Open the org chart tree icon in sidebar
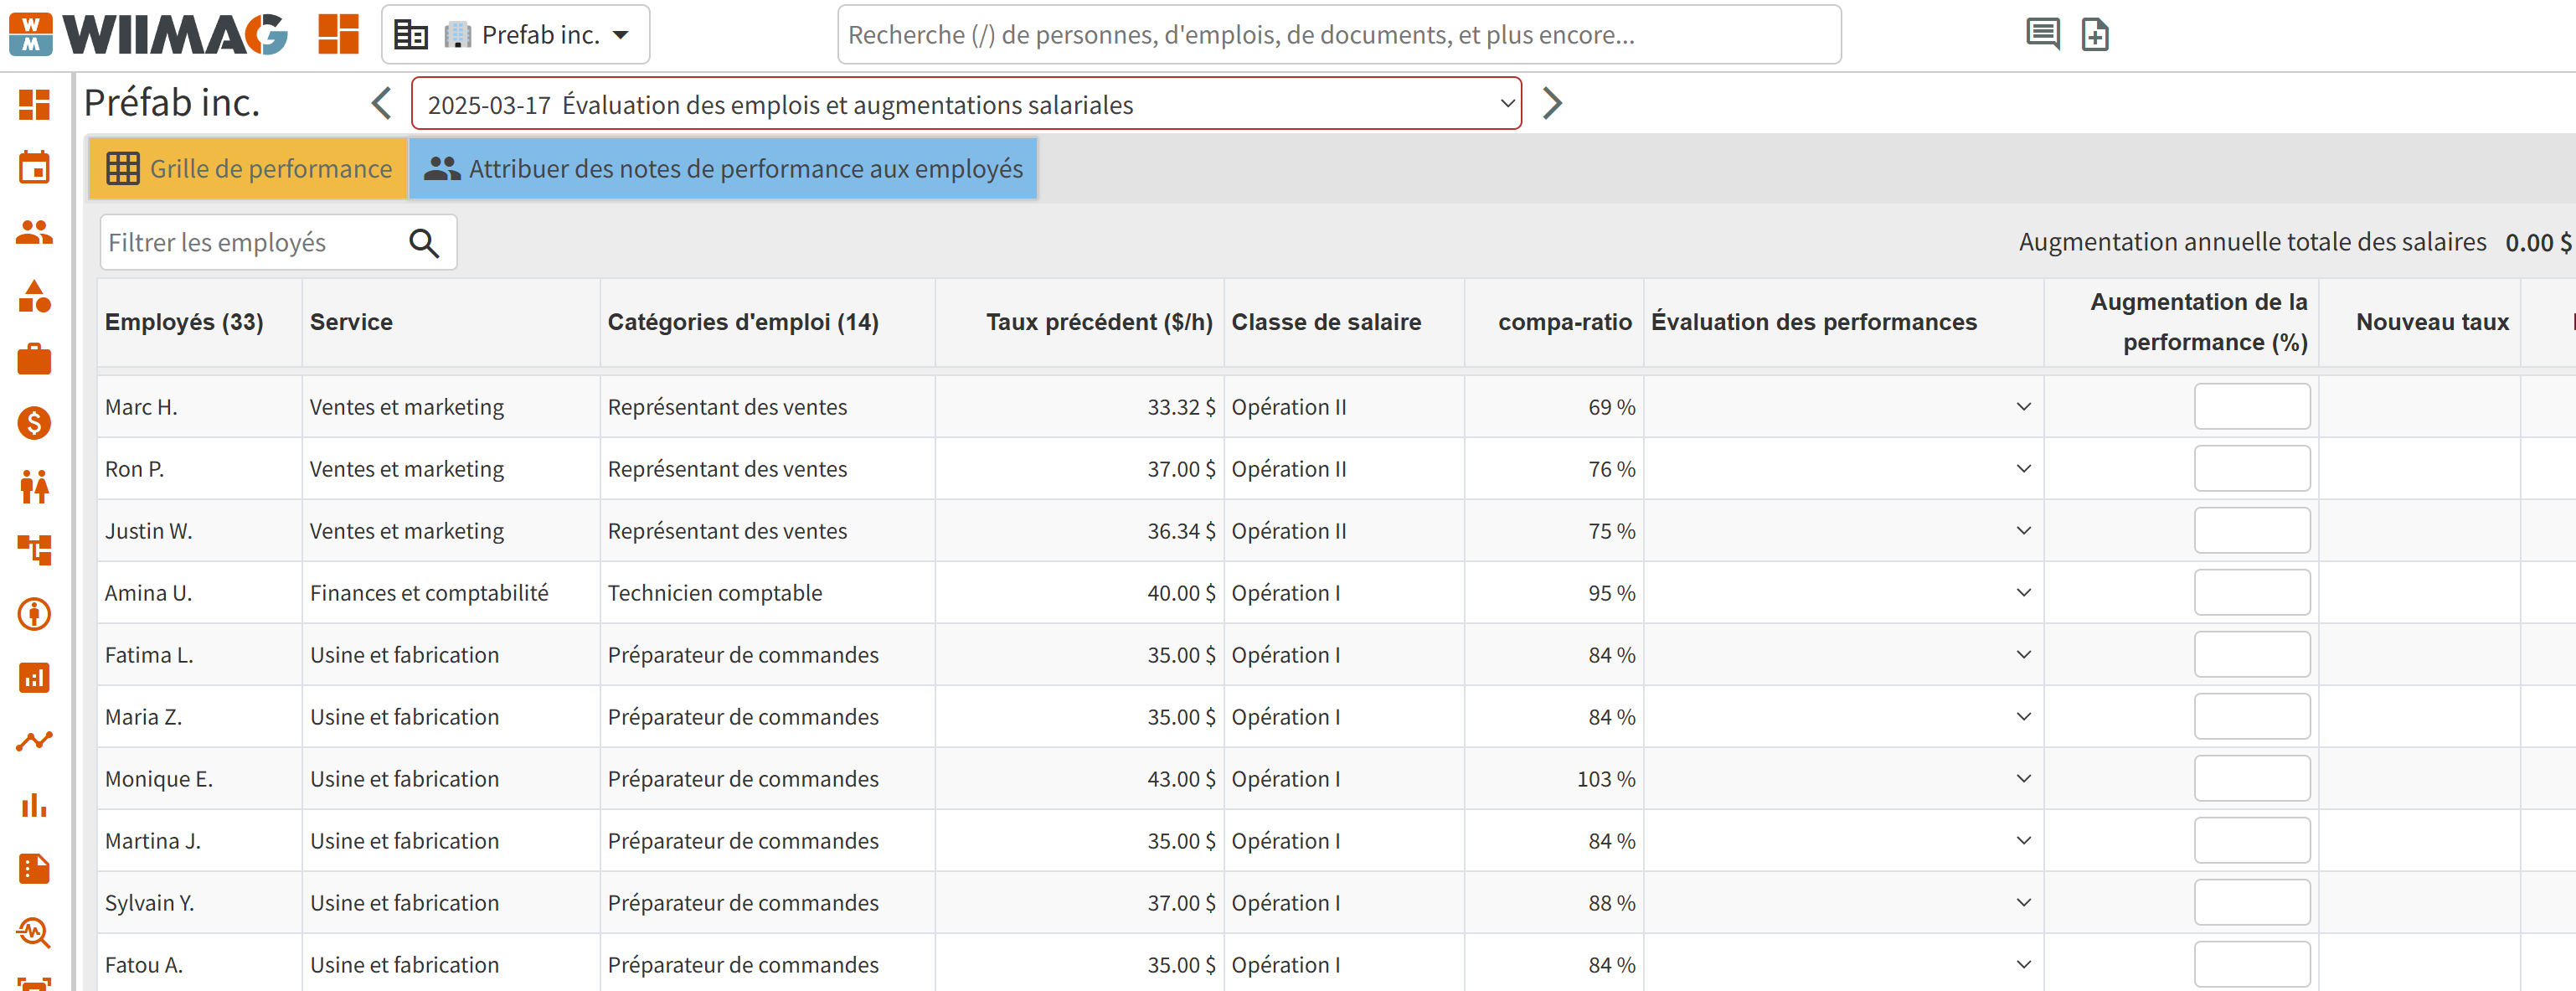This screenshot has width=2576, height=991. (34, 550)
